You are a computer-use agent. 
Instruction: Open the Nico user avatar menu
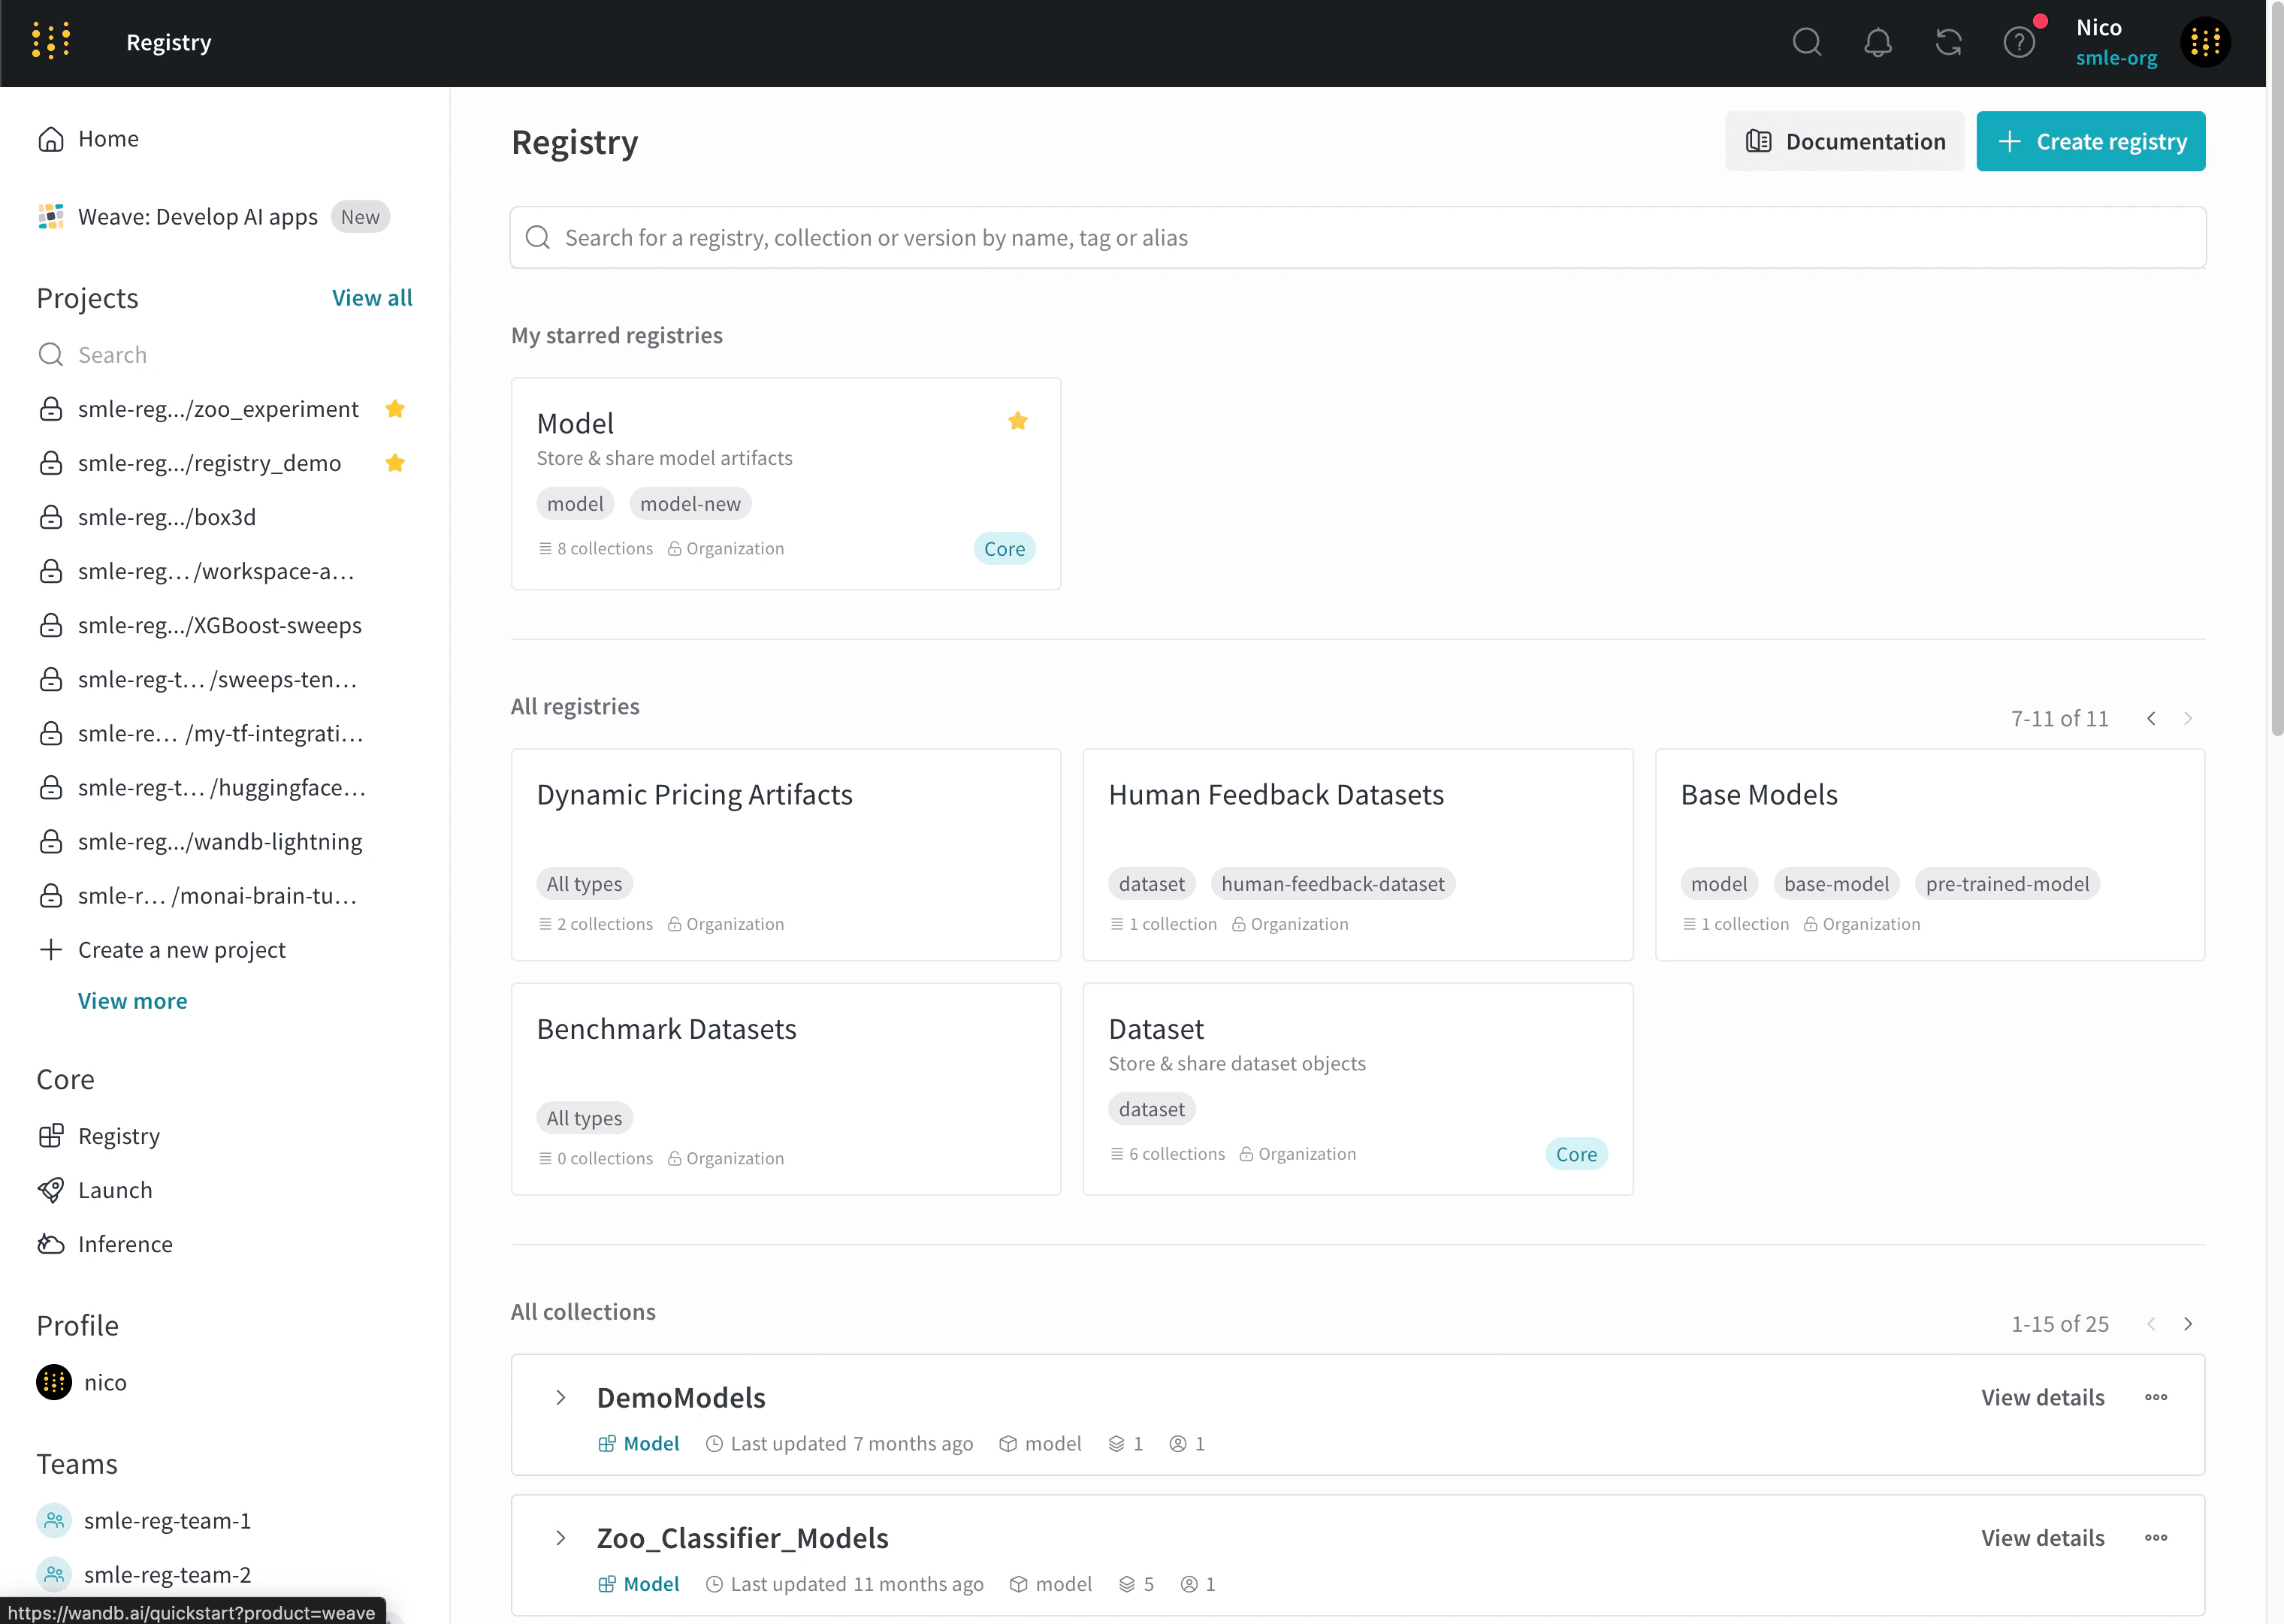pos(2205,42)
